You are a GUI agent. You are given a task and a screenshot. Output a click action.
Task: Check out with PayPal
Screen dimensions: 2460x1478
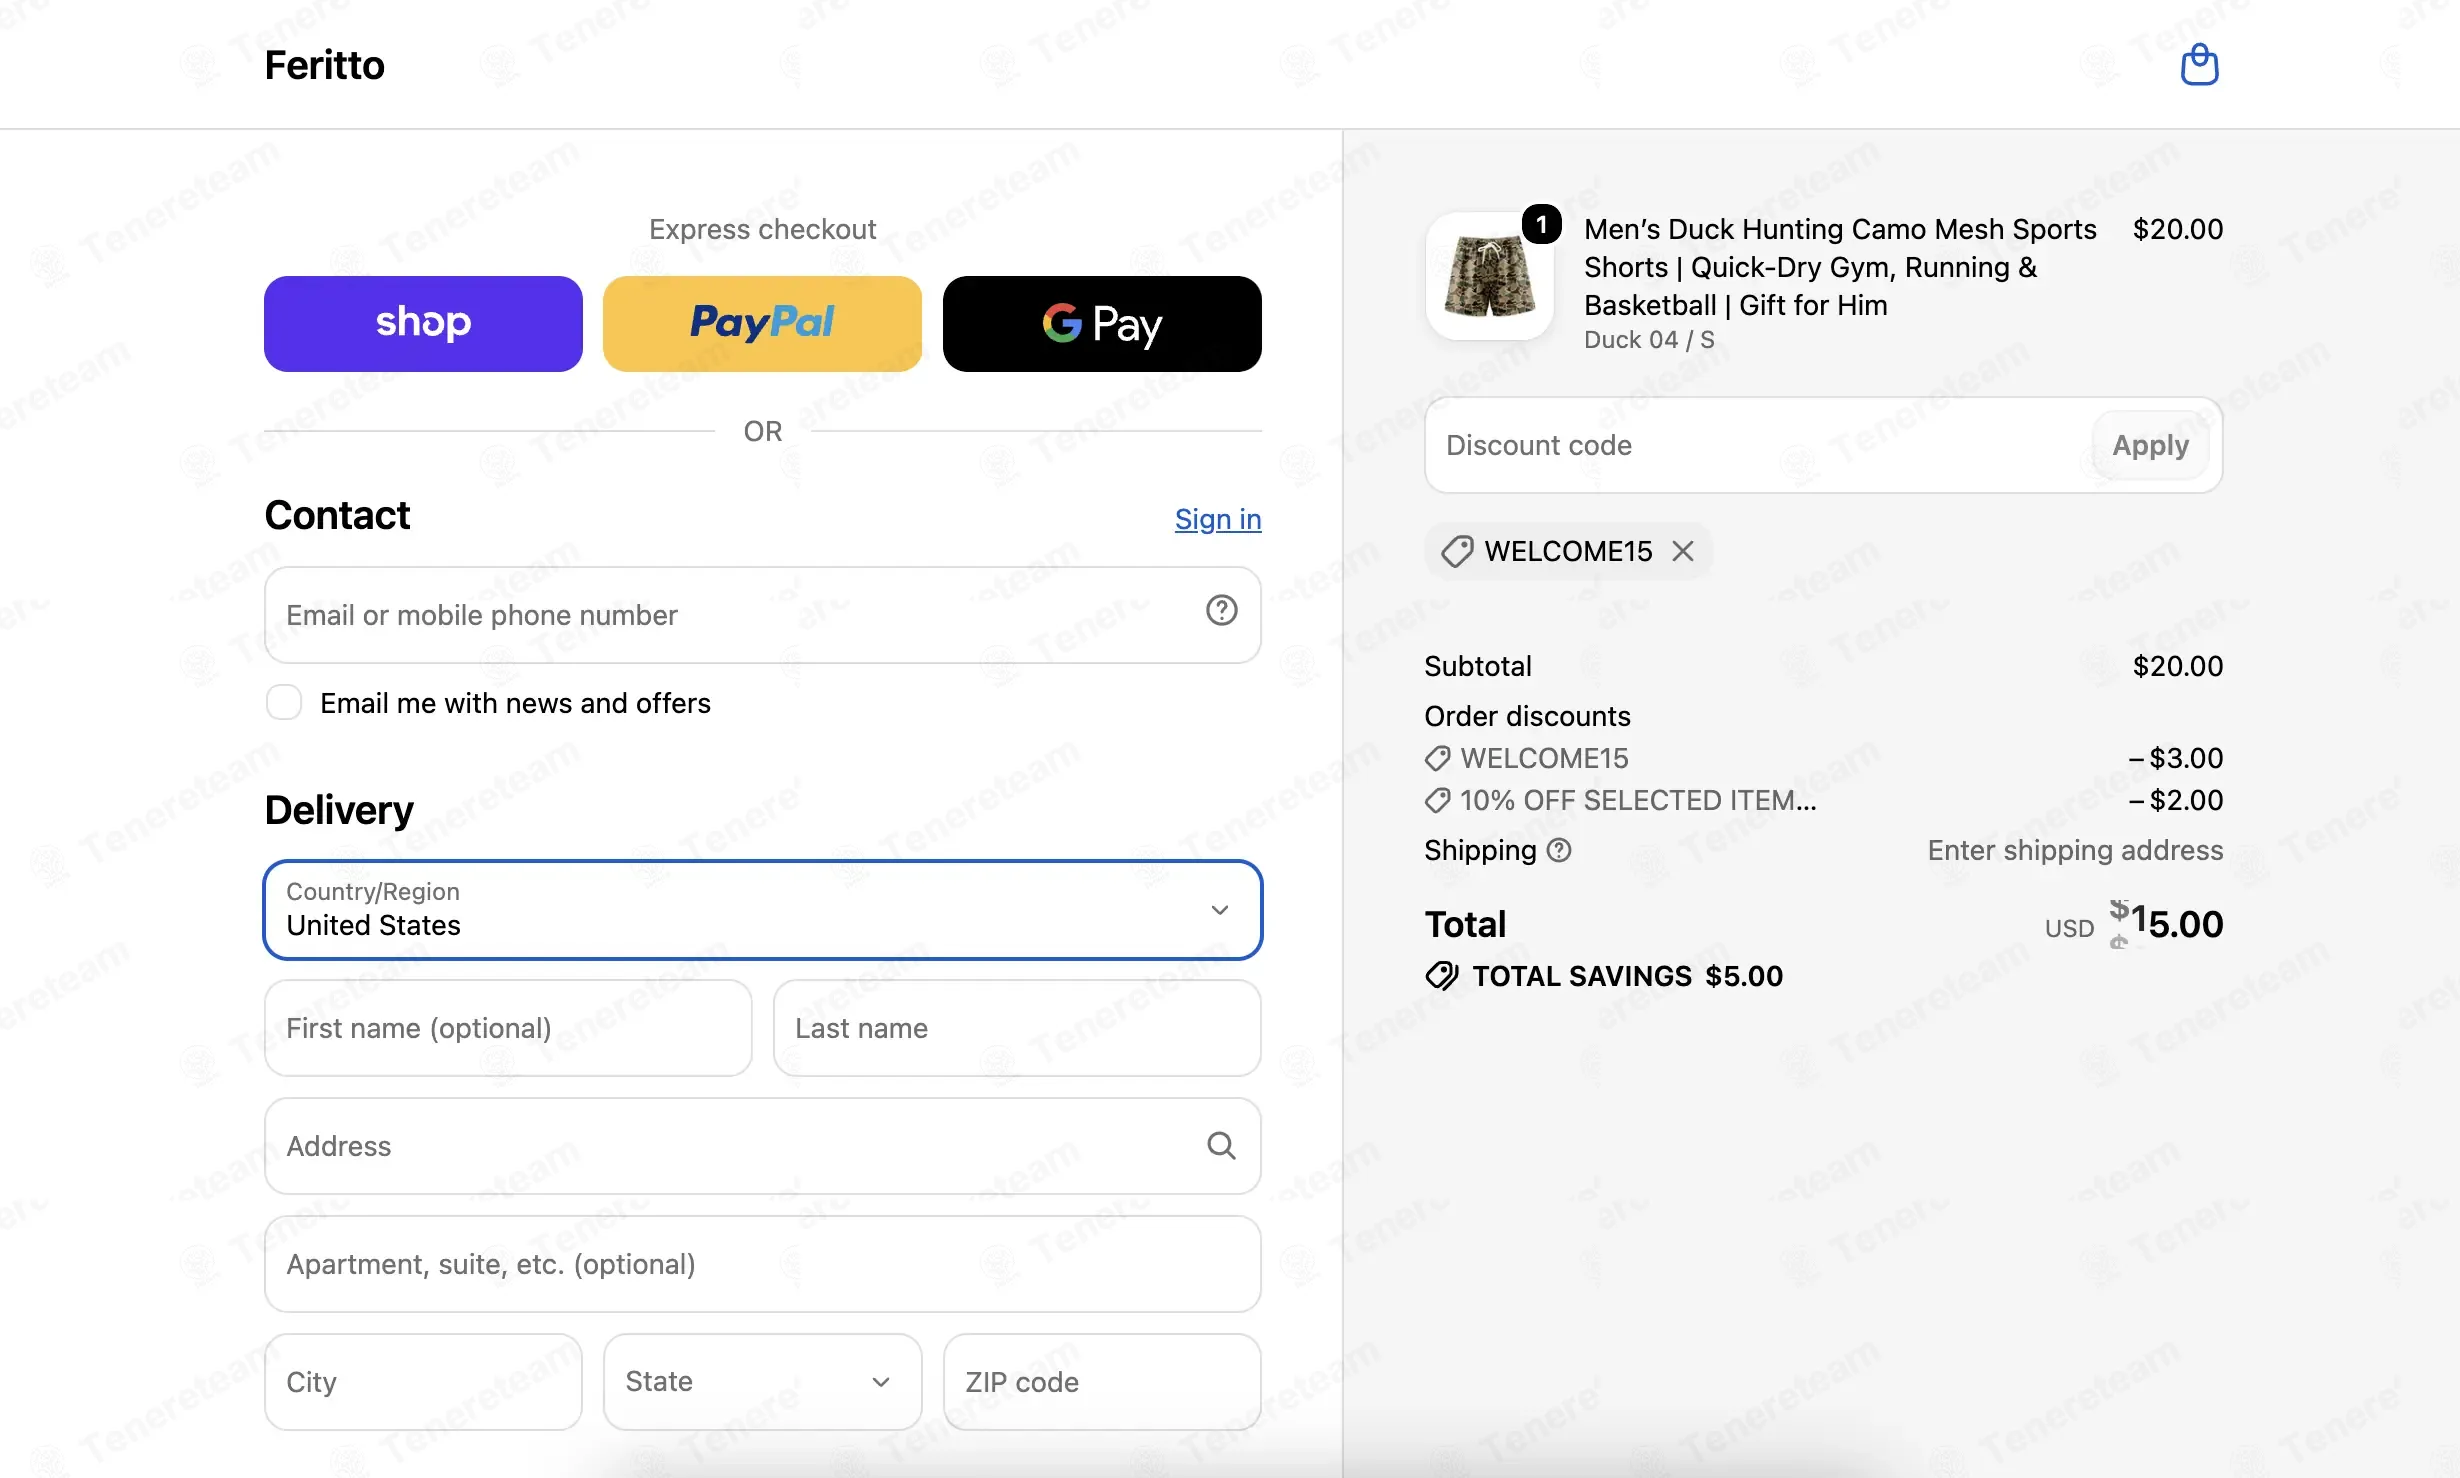[762, 324]
